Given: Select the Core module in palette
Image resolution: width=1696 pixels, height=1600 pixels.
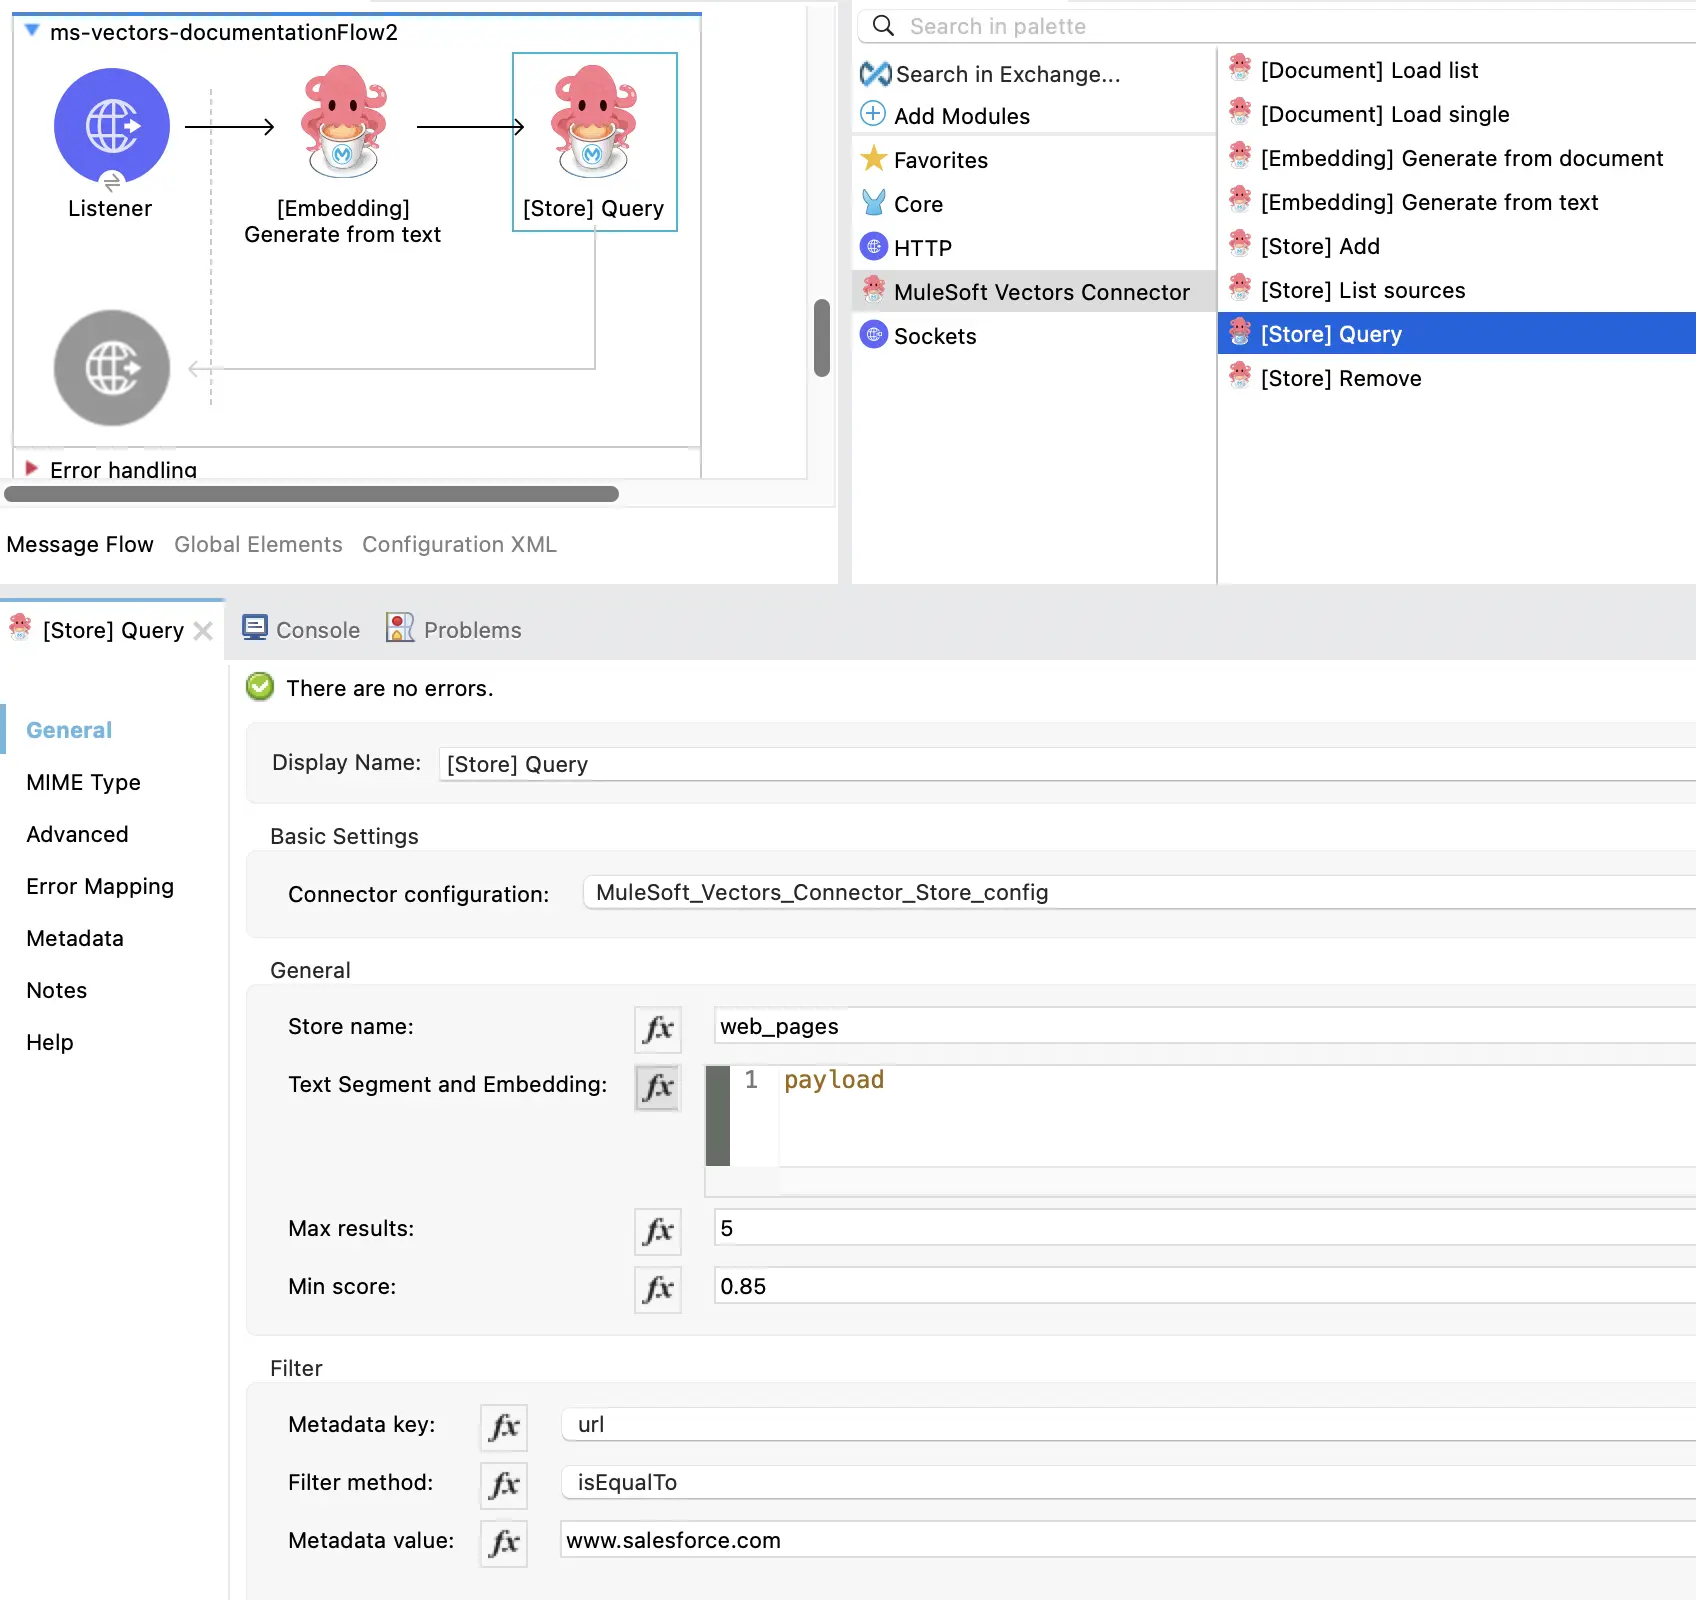Looking at the screenshot, I should pyautogui.click(x=917, y=204).
